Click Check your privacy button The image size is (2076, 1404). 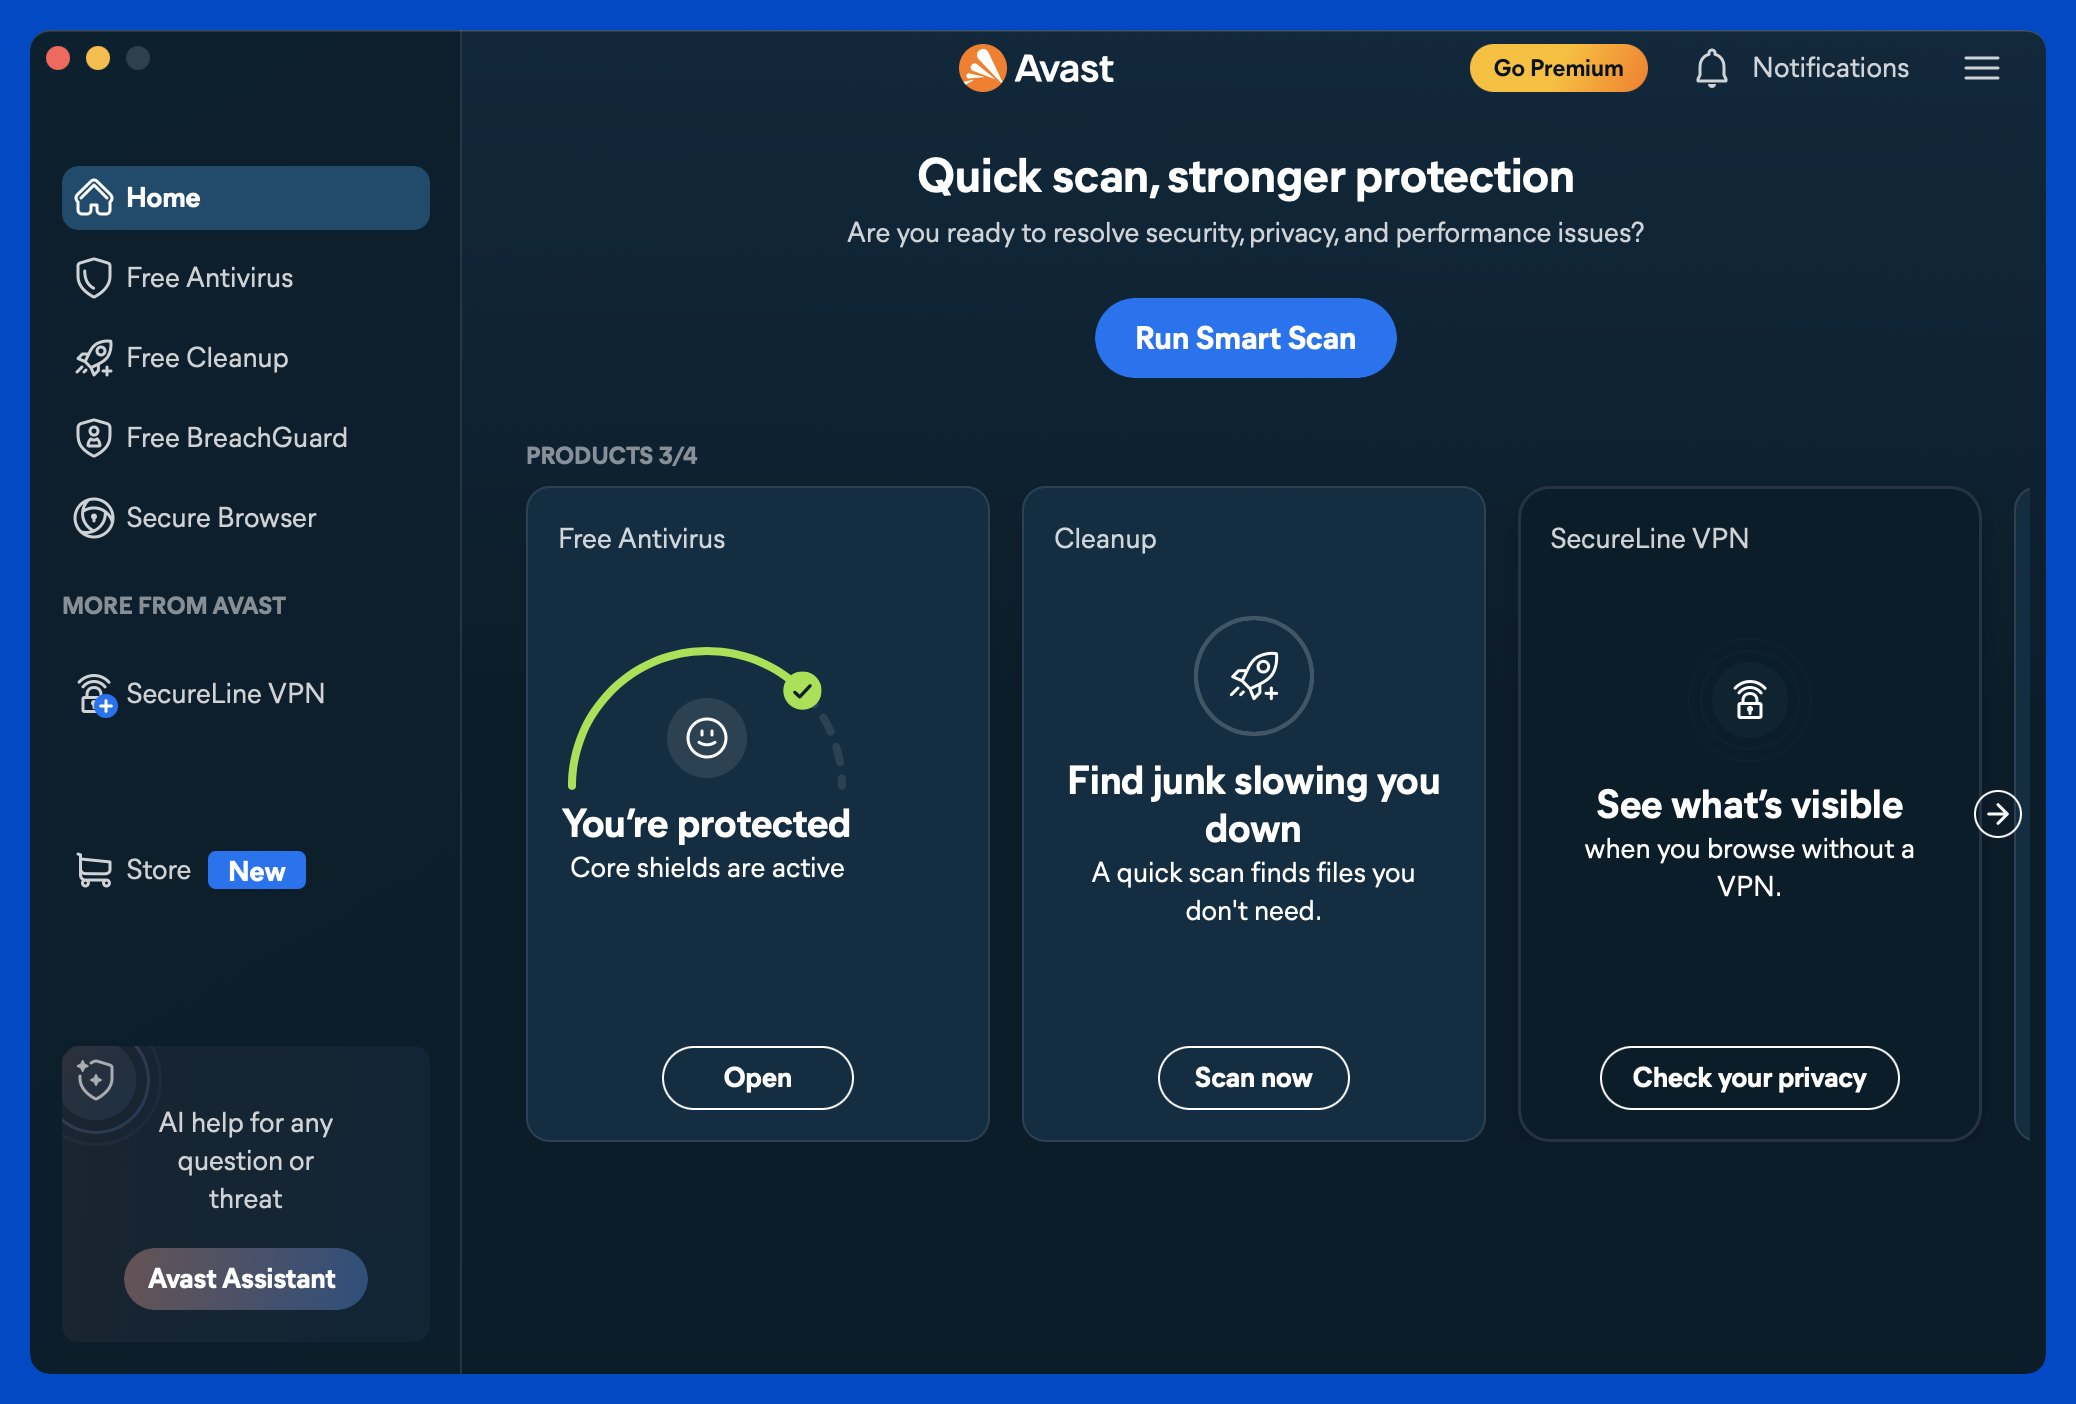tap(1749, 1078)
